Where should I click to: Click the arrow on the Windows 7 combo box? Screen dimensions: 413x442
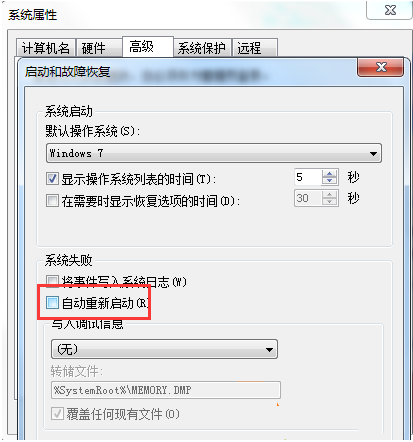coord(373,154)
